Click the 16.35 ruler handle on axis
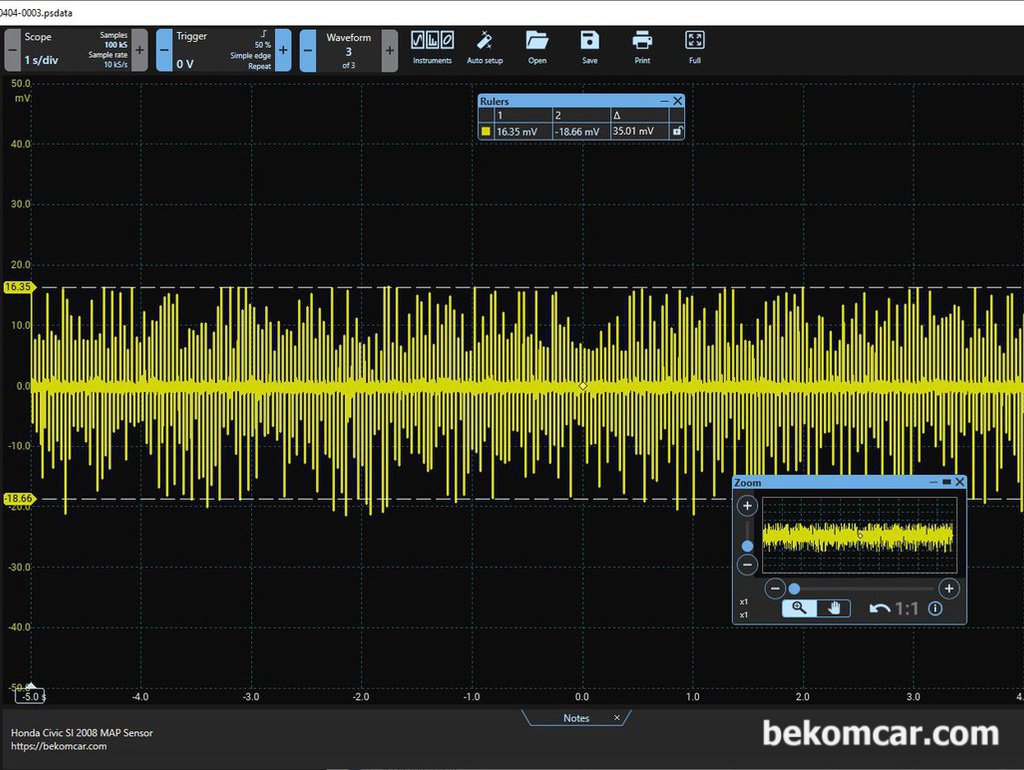1024x770 pixels. [19, 287]
